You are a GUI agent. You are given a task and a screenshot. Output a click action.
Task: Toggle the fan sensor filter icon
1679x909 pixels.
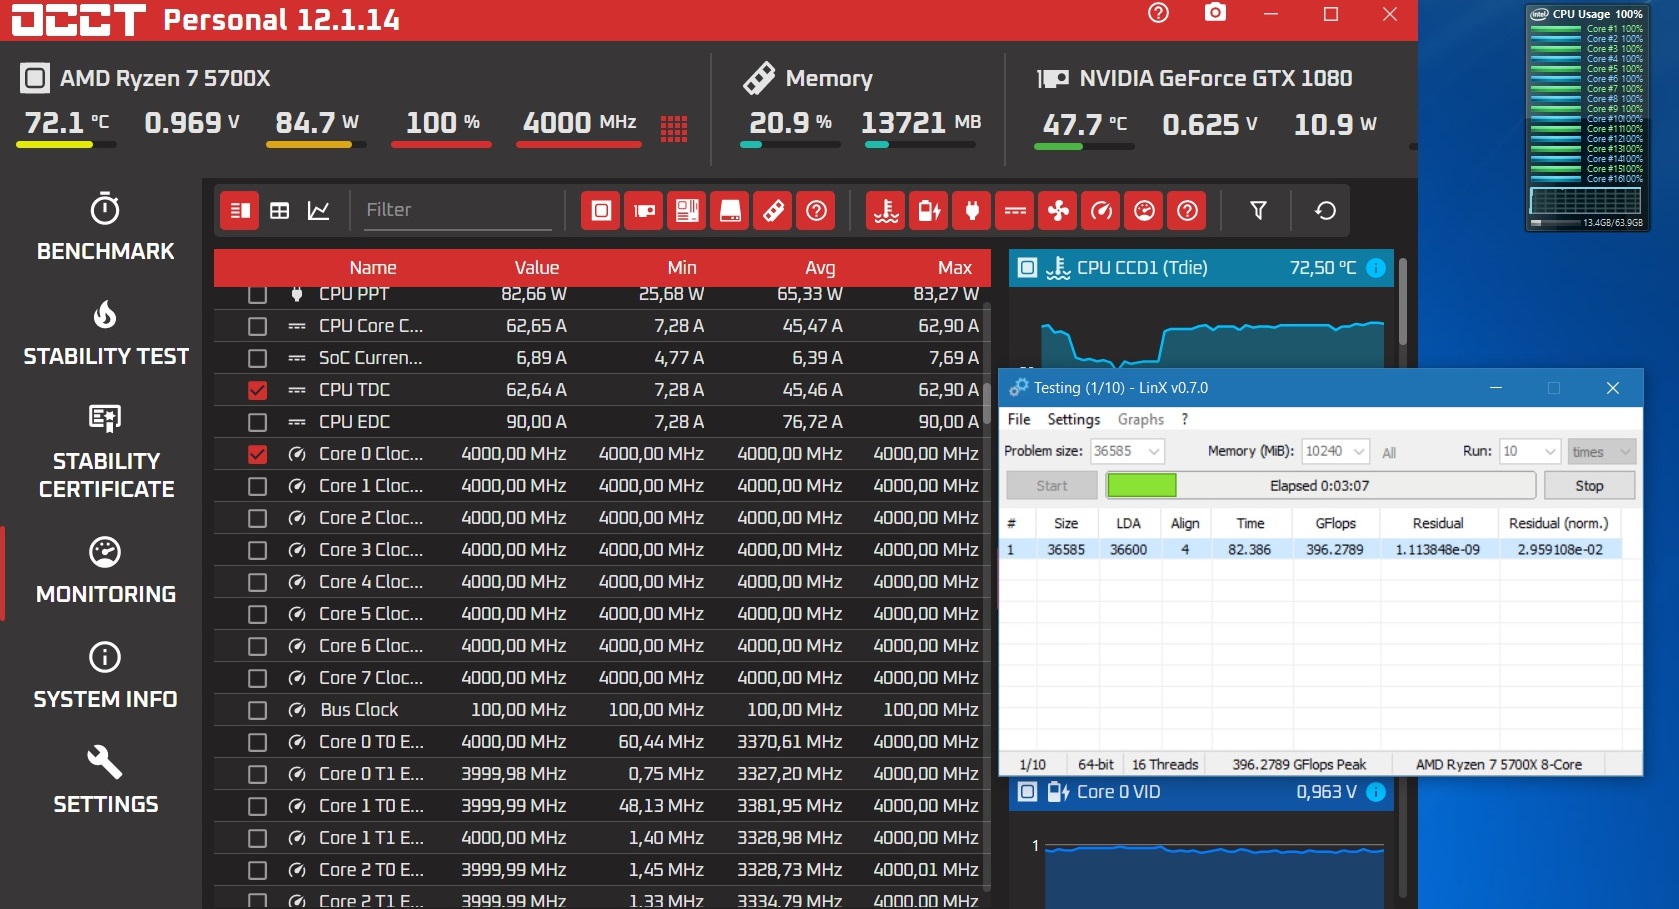point(1058,210)
